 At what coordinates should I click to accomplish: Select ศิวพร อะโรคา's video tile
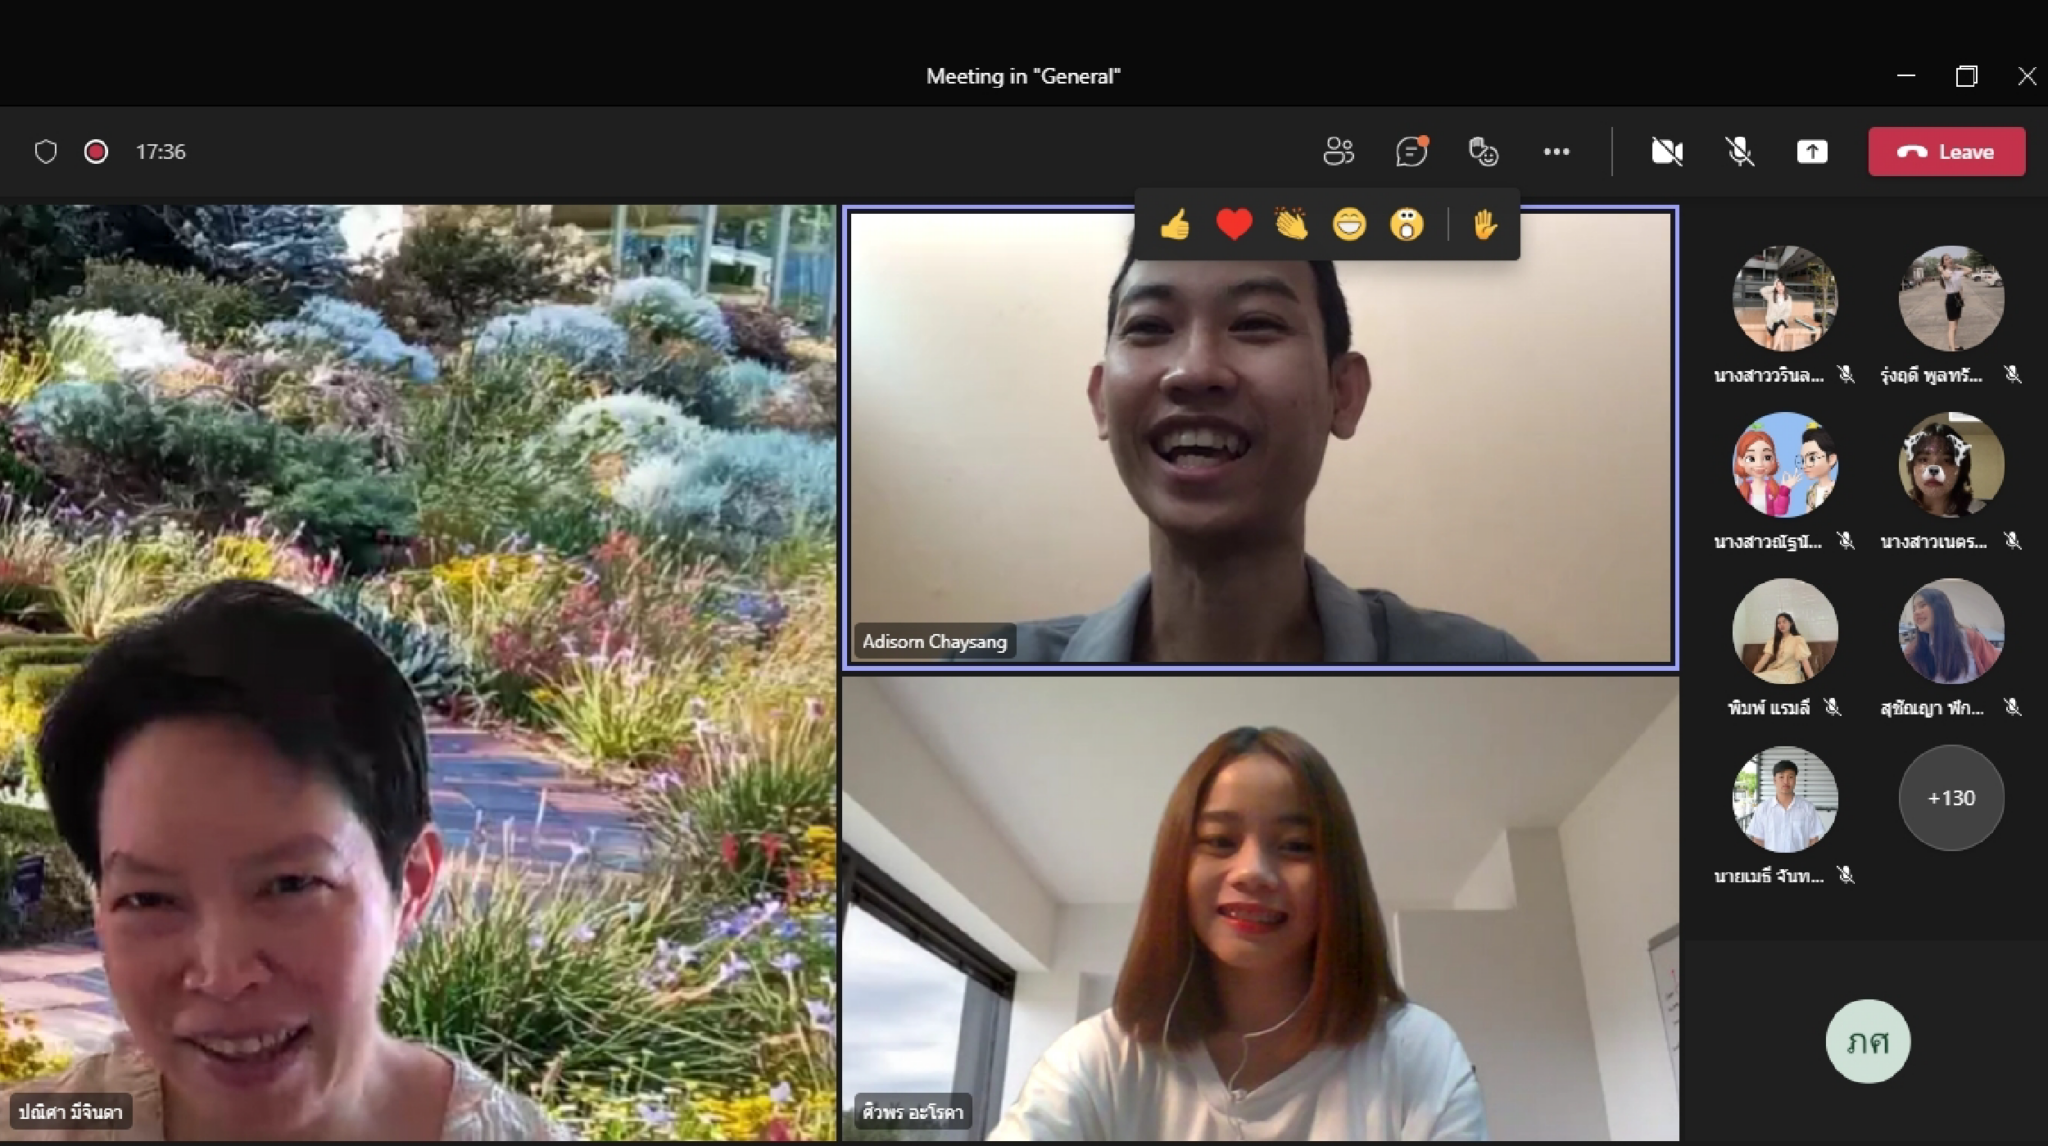pos(1261,908)
